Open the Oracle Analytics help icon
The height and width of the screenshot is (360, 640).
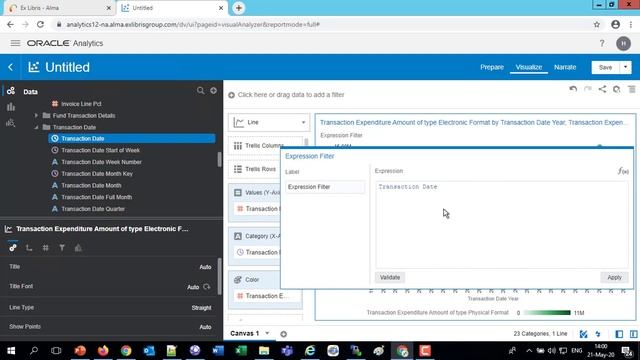(602, 43)
